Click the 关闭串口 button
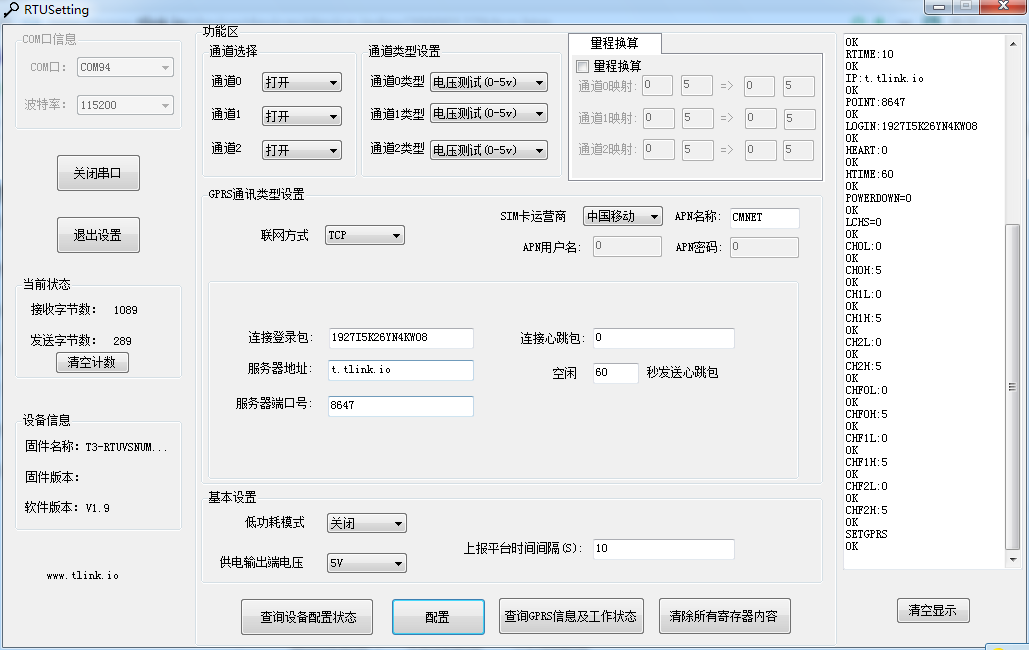Viewport: 1029px width, 650px height. tap(97, 173)
